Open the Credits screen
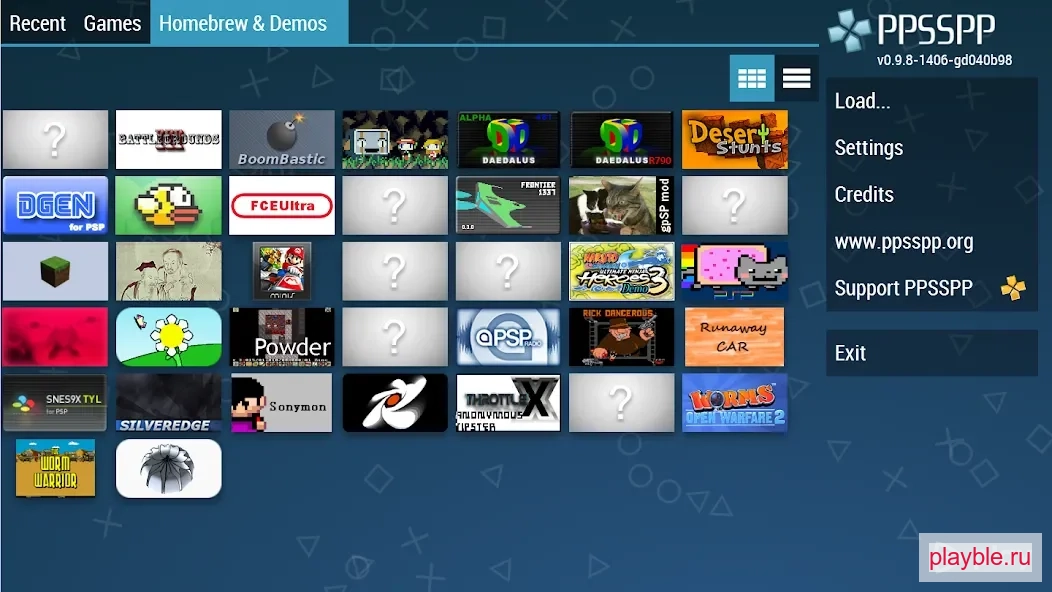 point(932,195)
